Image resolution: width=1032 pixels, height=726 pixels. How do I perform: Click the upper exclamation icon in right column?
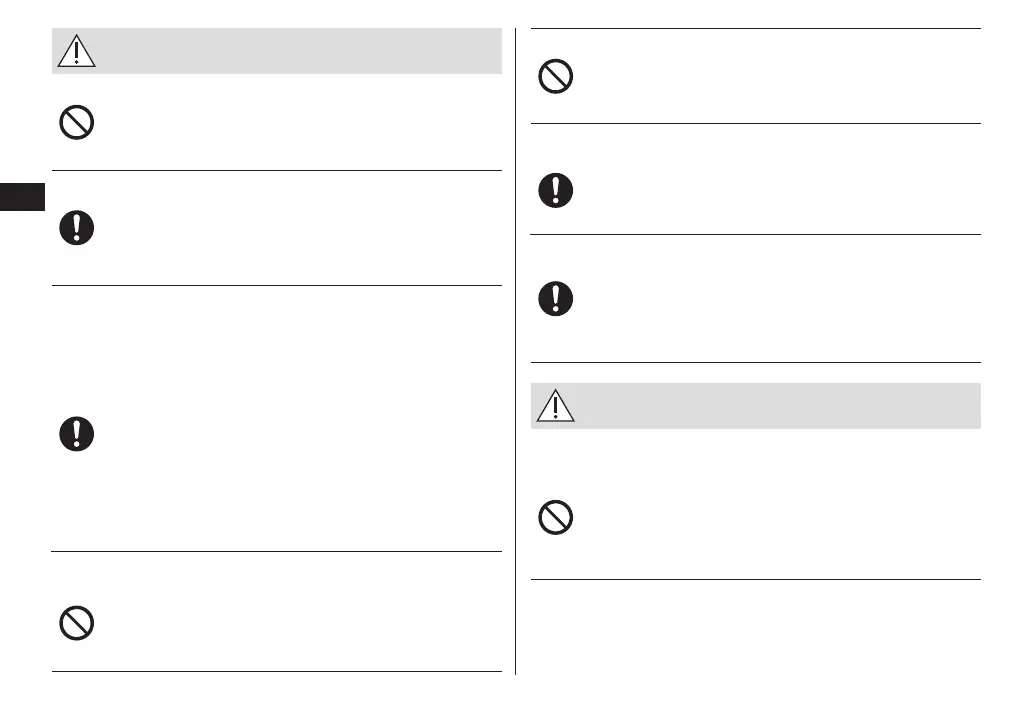tap(555, 190)
